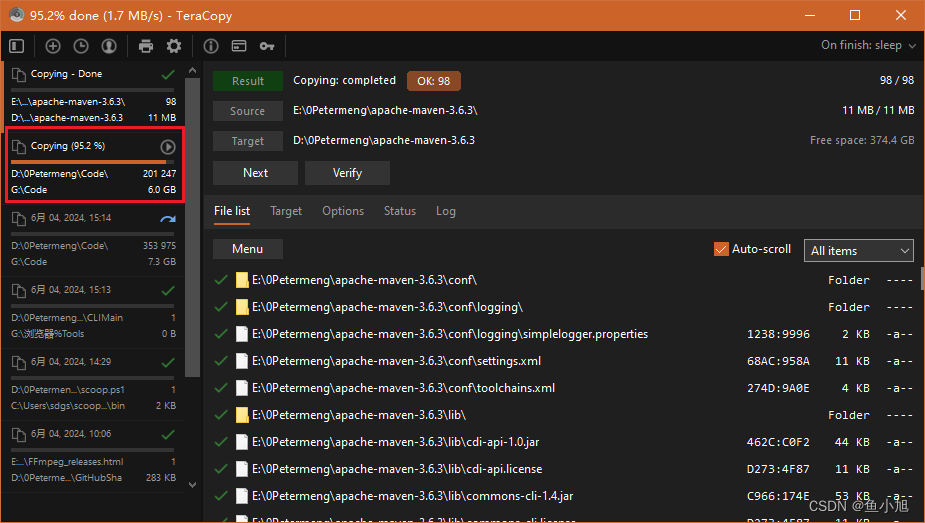
Task: Click the blue redo arrow on 15:14 job
Action: point(168,219)
